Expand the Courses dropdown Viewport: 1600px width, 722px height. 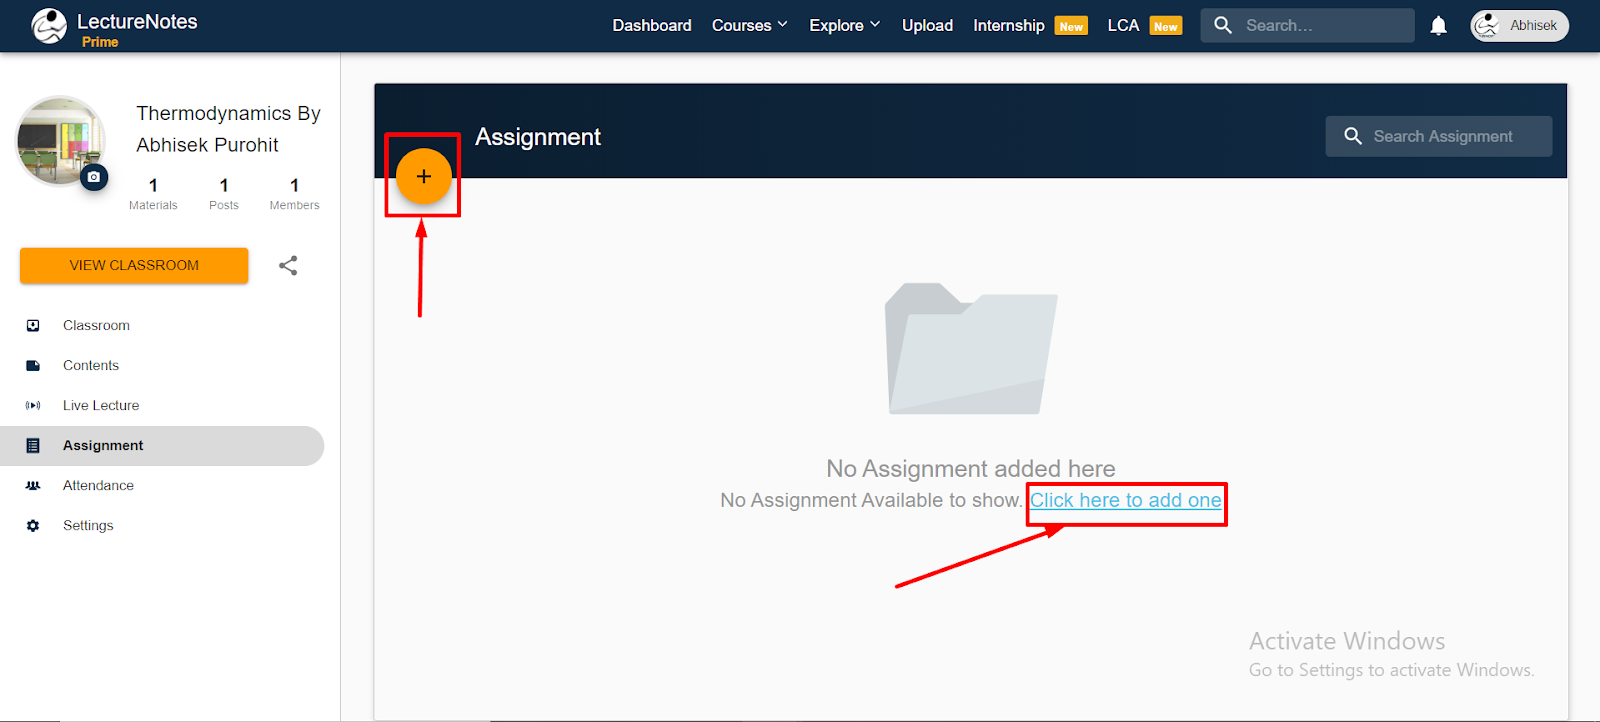(750, 25)
